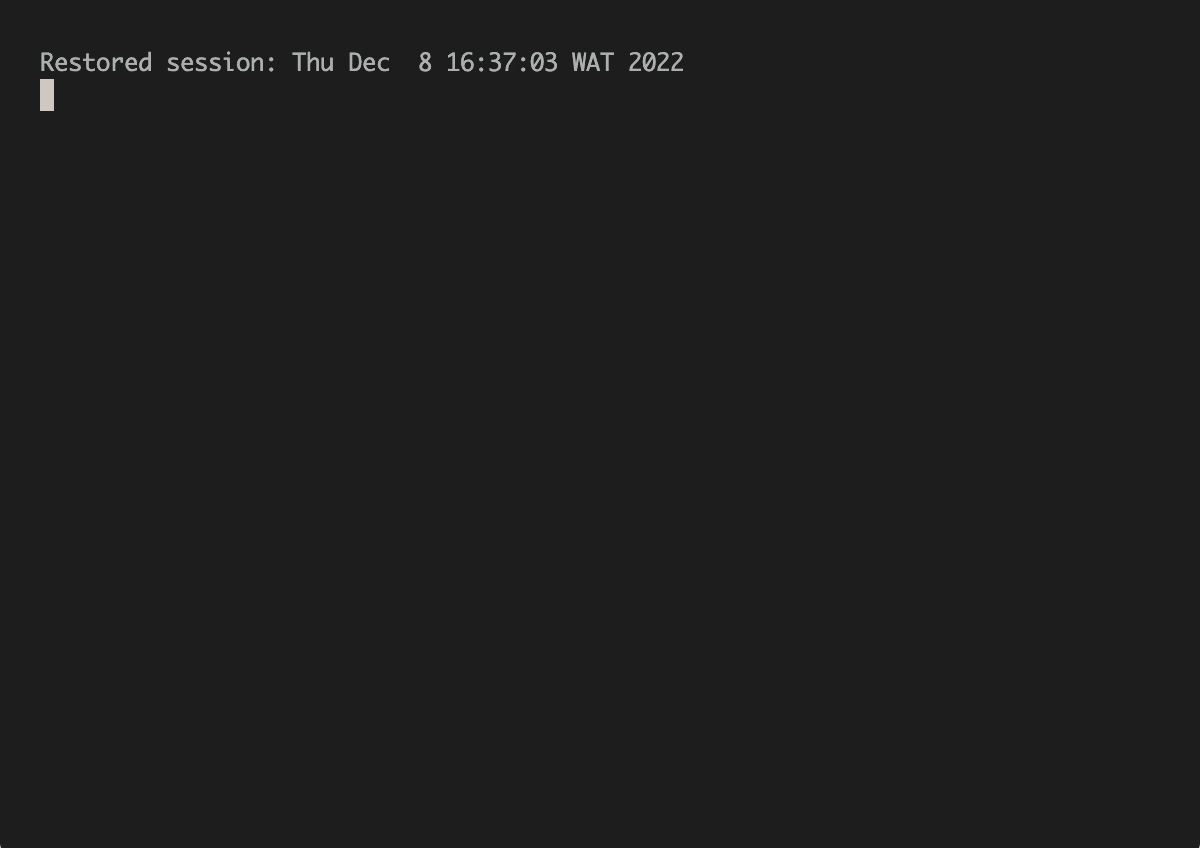Click the colon right after the word "session"
This screenshot has width=1200, height=848.
(x=271, y=62)
